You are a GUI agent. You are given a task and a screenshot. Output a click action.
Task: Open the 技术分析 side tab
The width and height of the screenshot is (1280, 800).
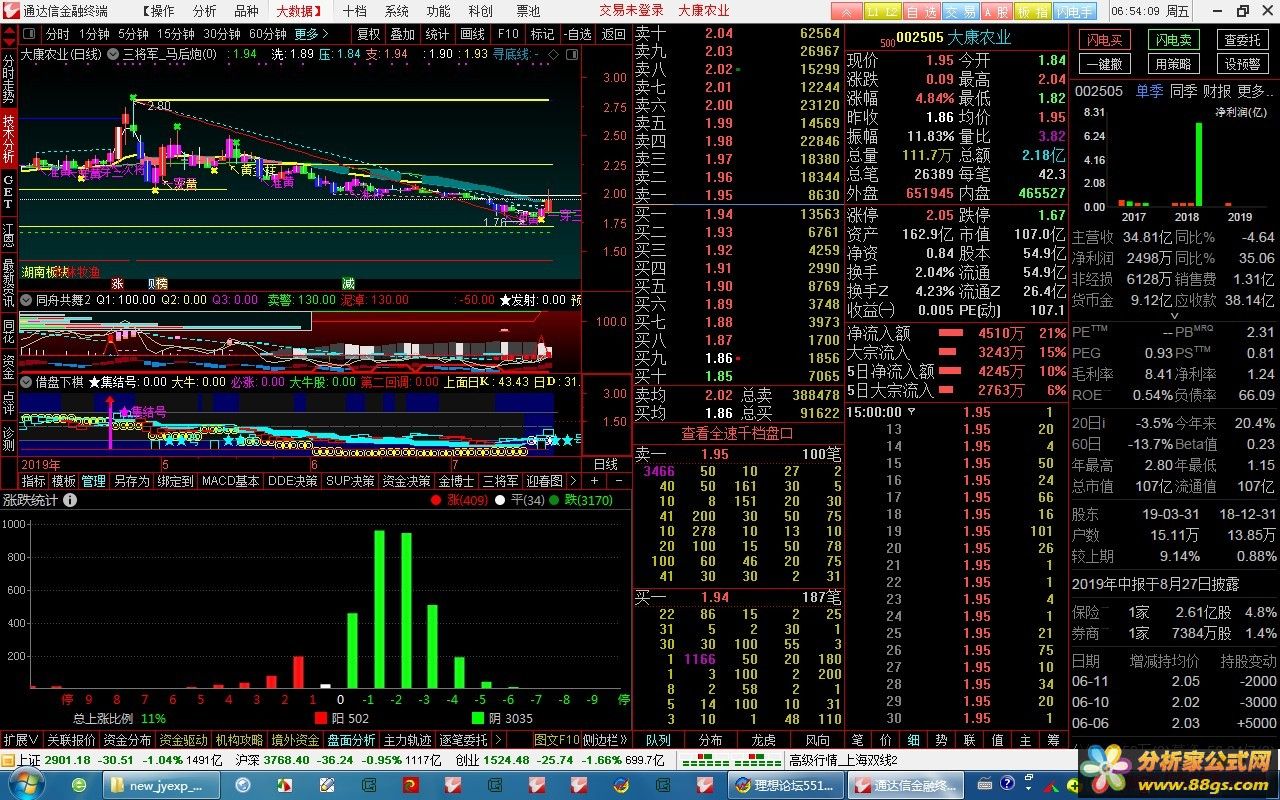(9, 140)
